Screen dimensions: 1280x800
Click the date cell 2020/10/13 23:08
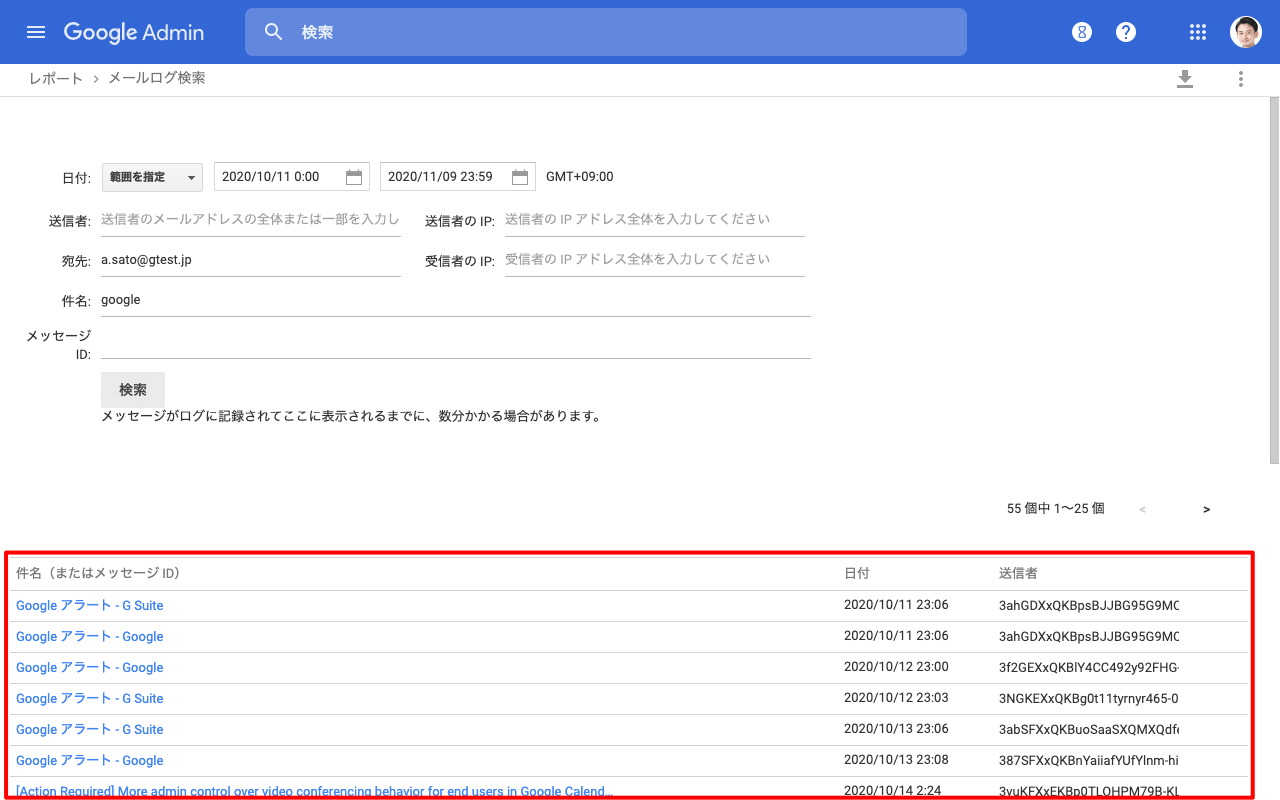[x=896, y=760]
